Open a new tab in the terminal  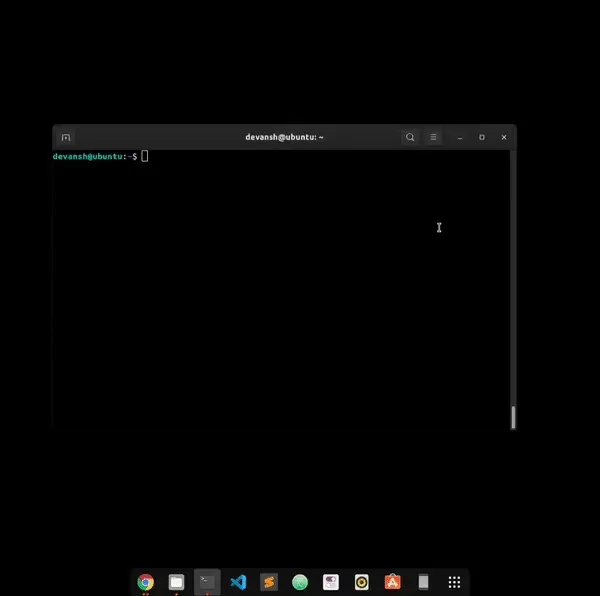pos(66,137)
